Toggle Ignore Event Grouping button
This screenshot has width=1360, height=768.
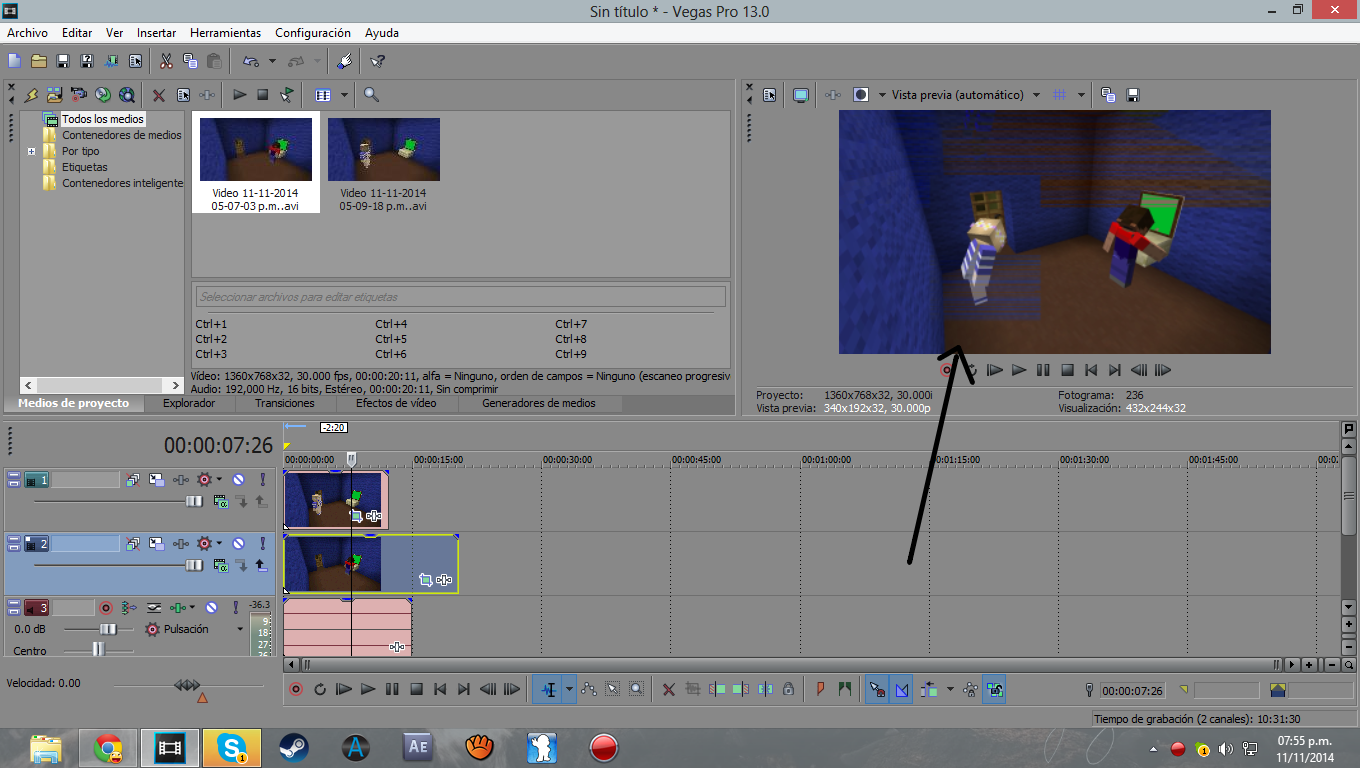coord(994,689)
